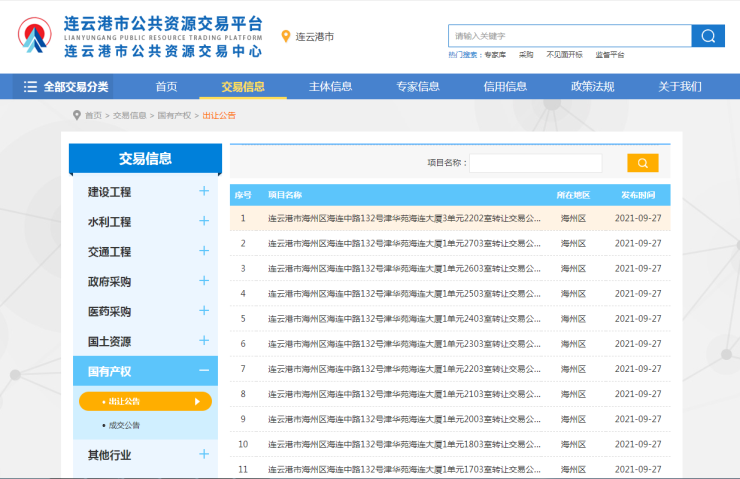Click the blue search magnifier button
Viewport: 740px width, 479px height.
(x=708, y=36)
